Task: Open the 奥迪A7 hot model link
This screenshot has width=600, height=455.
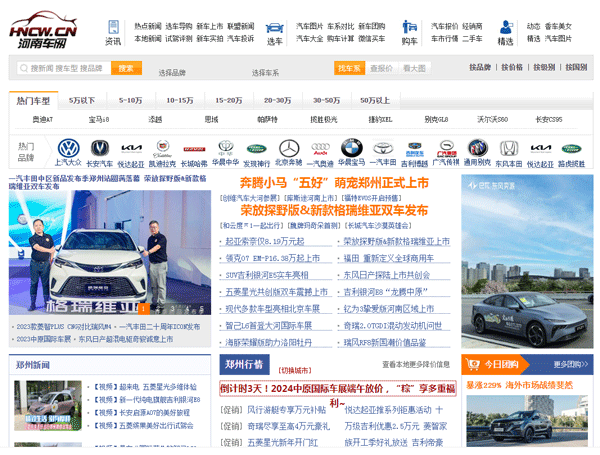Action: coord(42,119)
